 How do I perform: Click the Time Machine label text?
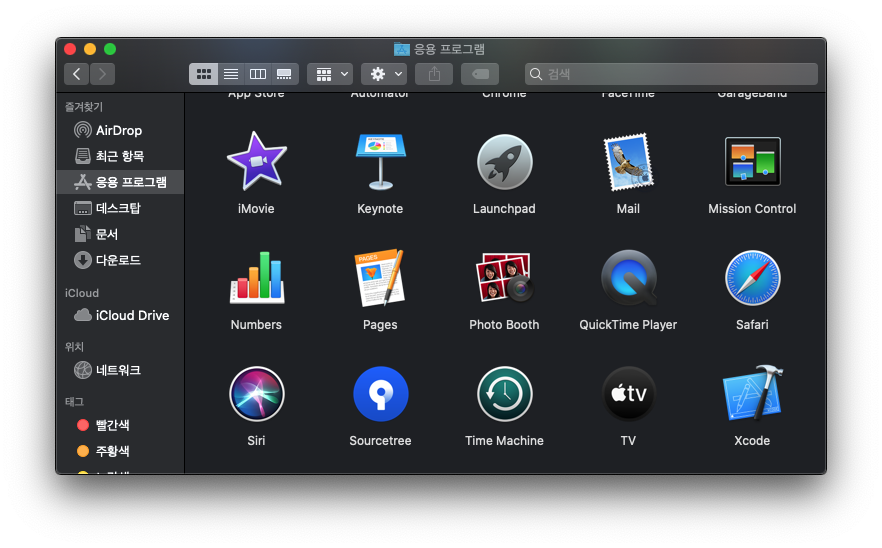point(505,441)
